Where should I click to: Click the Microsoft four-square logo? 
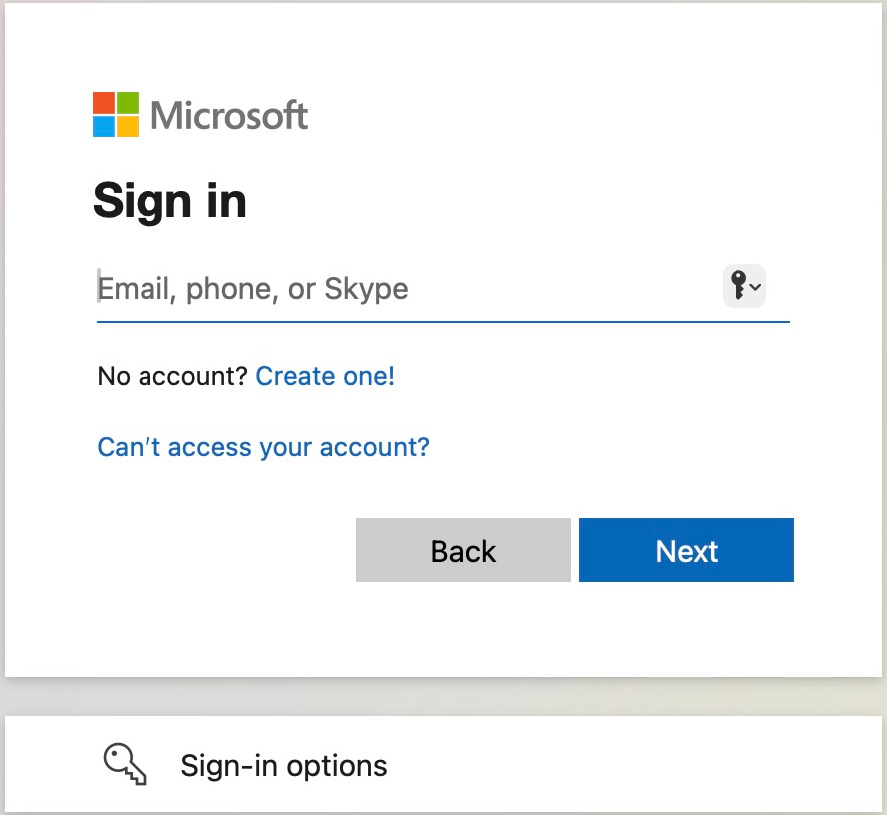(x=116, y=115)
